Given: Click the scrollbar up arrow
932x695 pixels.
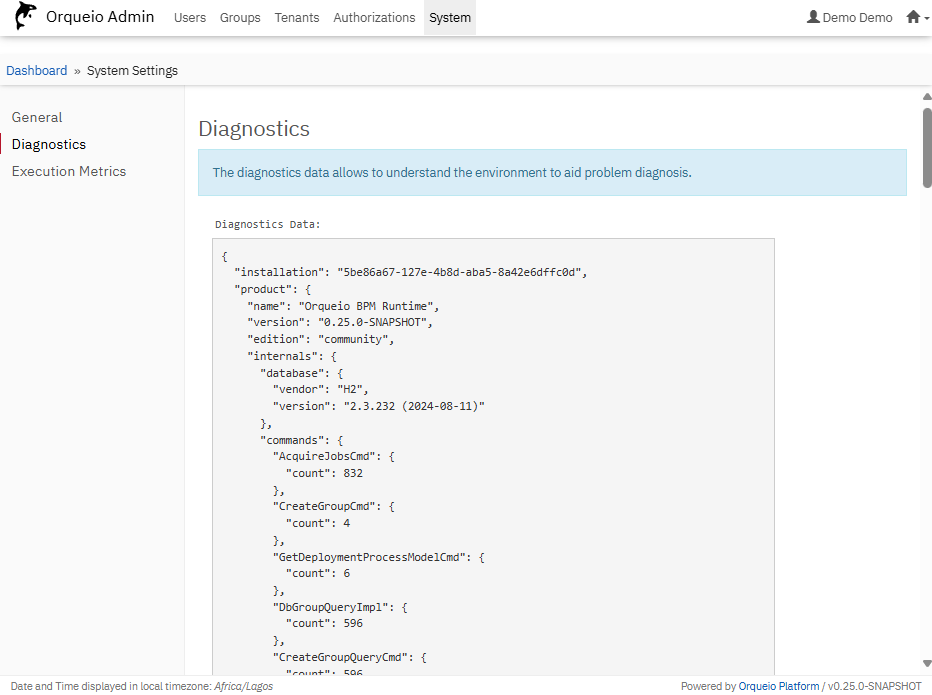Looking at the screenshot, I should 926,97.
